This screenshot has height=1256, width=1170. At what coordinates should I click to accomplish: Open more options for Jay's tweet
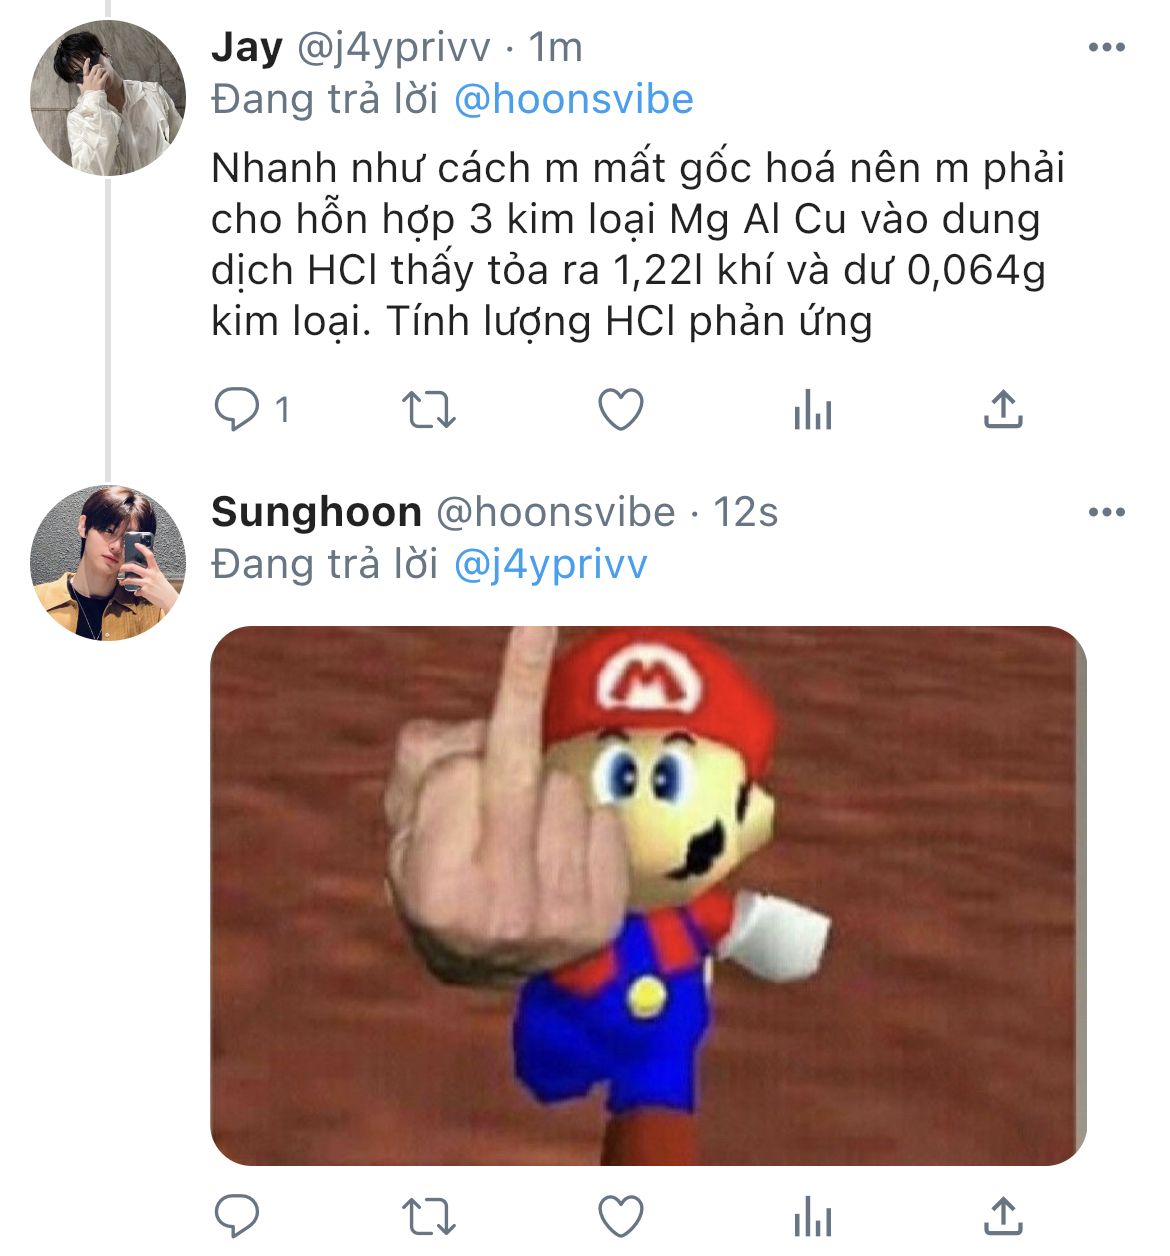pyautogui.click(x=1106, y=47)
